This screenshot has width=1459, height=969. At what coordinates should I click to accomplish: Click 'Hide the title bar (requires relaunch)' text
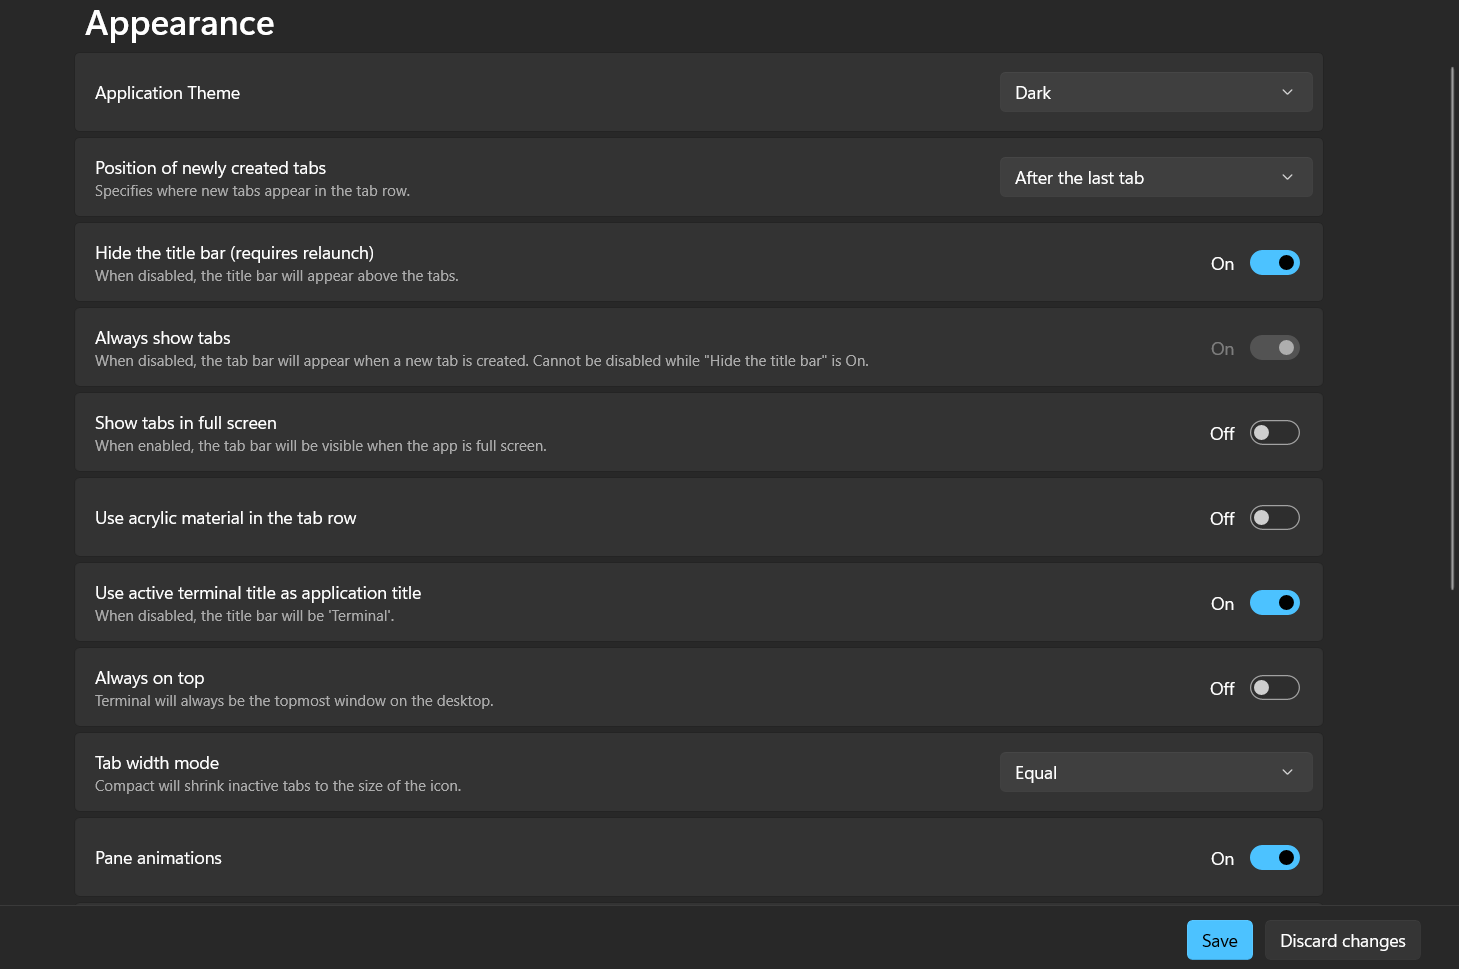click(x=234, y=253)
